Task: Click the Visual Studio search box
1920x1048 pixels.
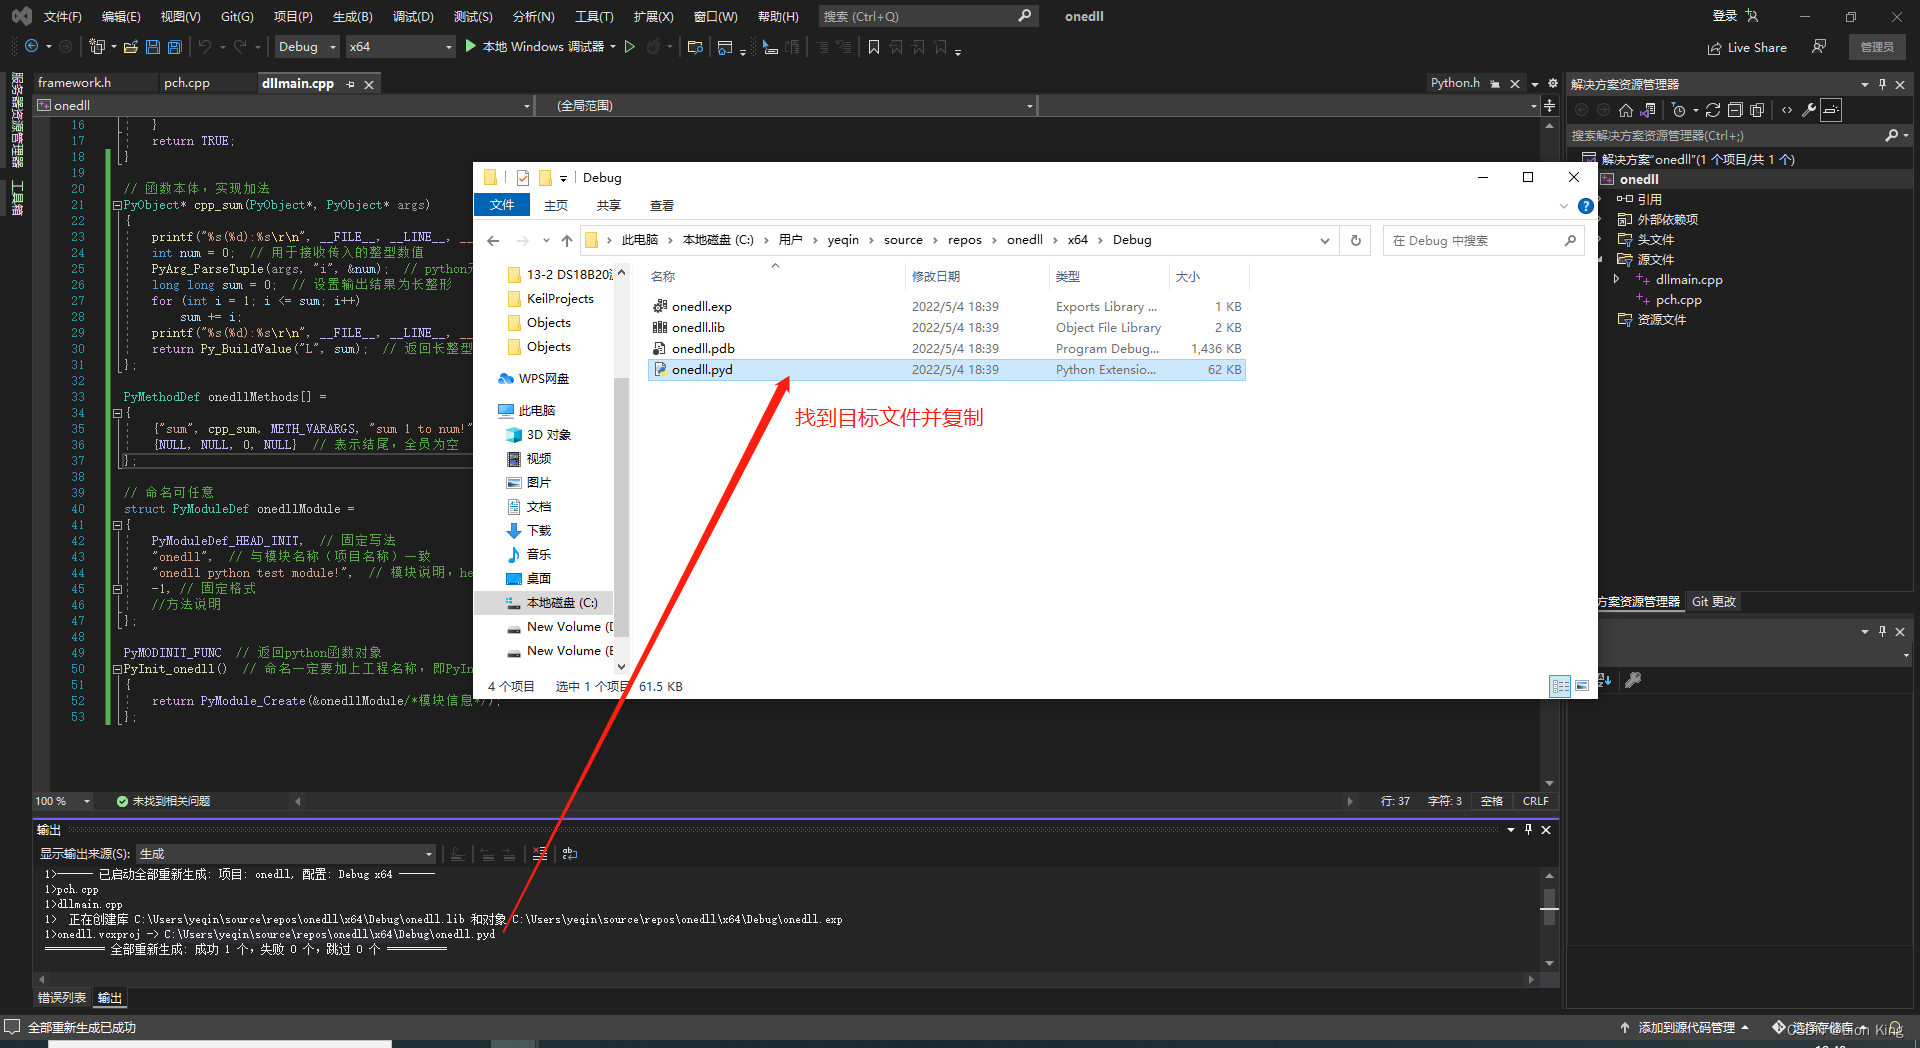Action: tap(928, 16)
